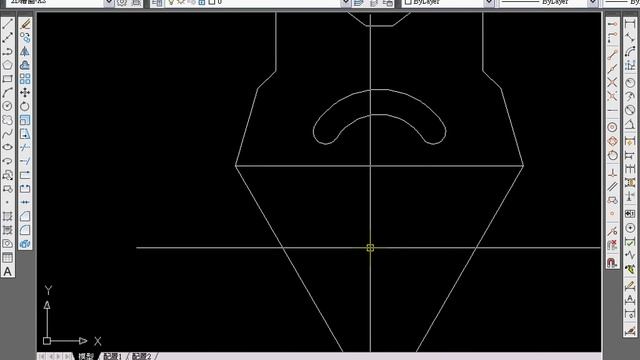This screenshot has width=640, height=360.
Task: Select the Angular dimension tool
Action: tap(630, 124)
